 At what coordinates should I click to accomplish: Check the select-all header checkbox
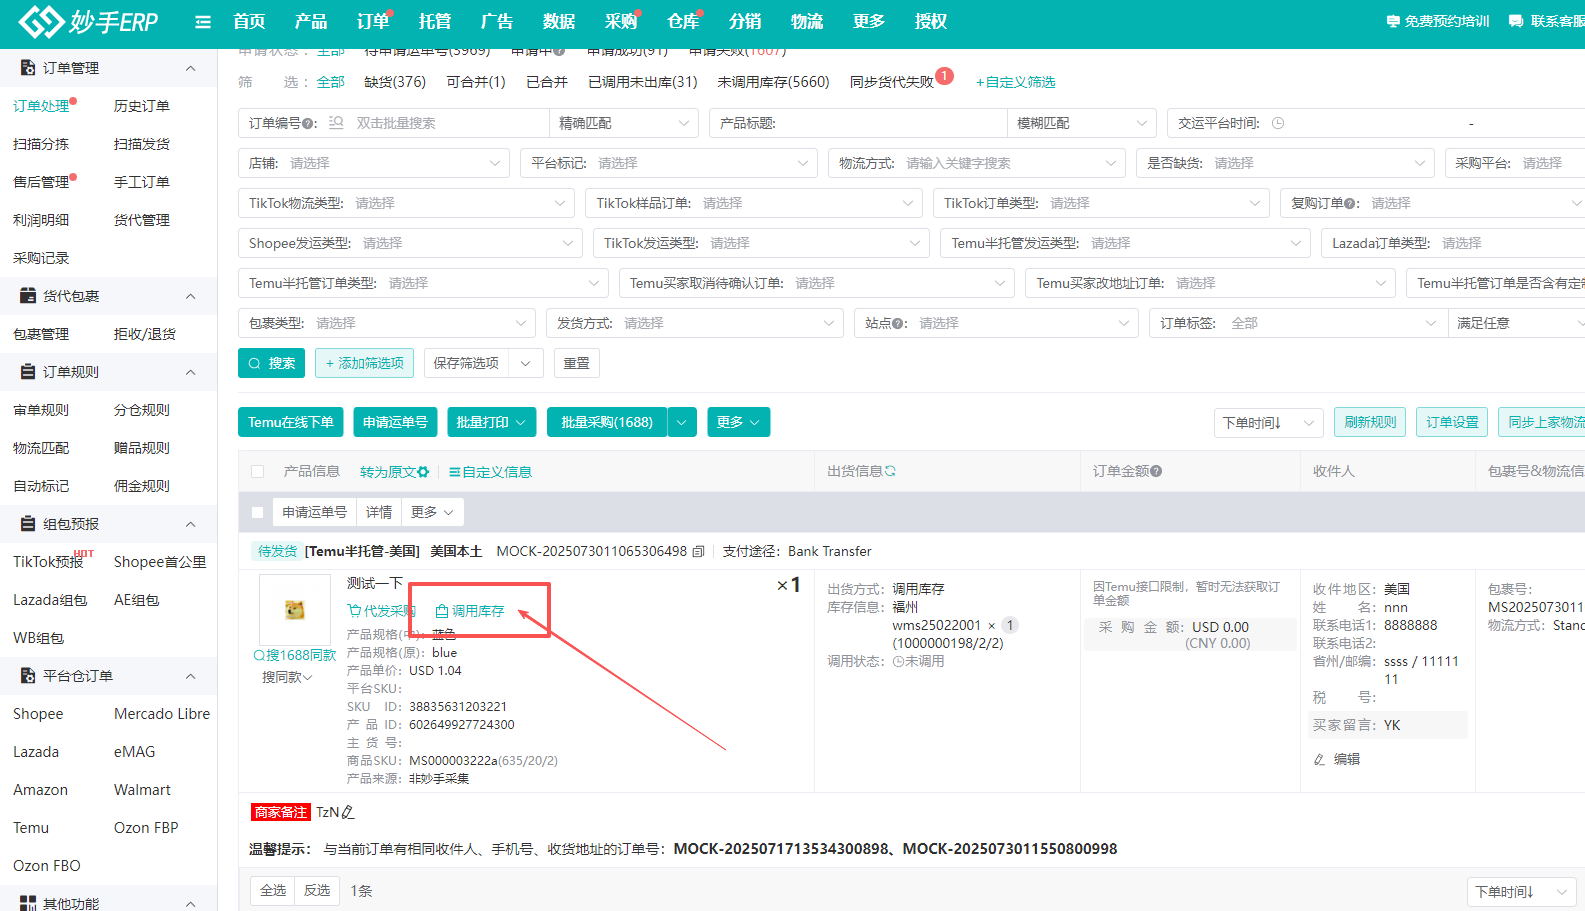pyautogui.click(x=258, y=472)
